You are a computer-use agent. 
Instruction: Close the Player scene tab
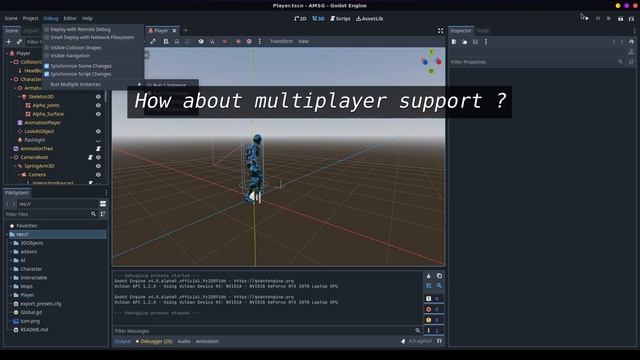[174, 31]
